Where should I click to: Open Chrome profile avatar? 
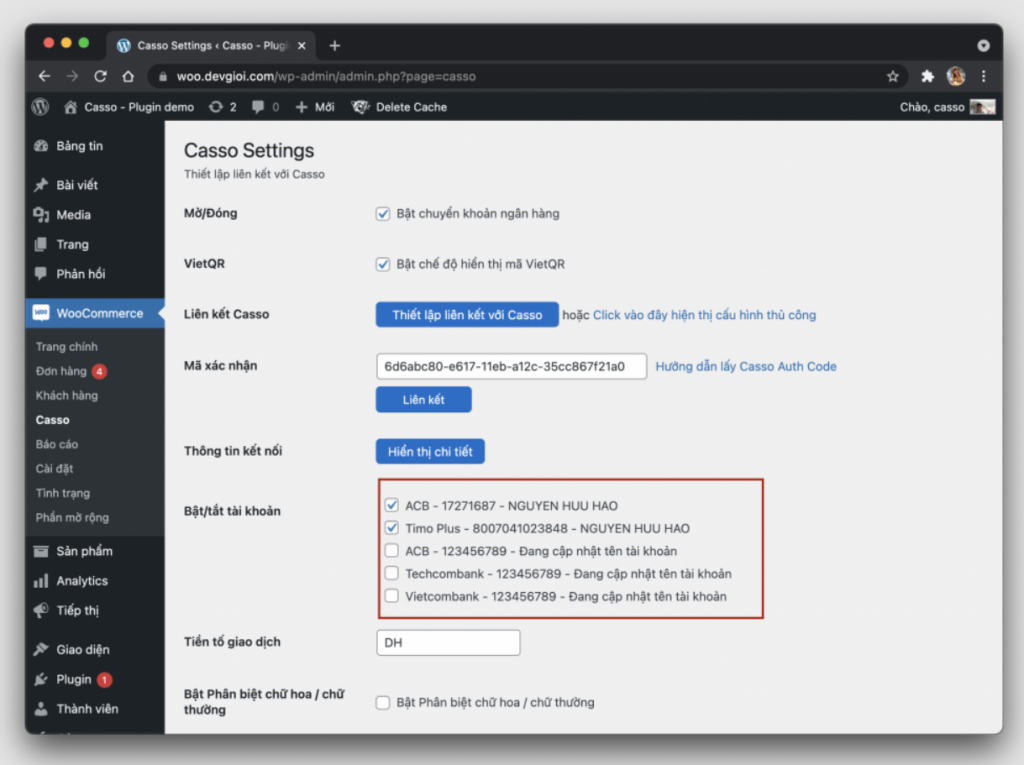[x=955, y=76]
